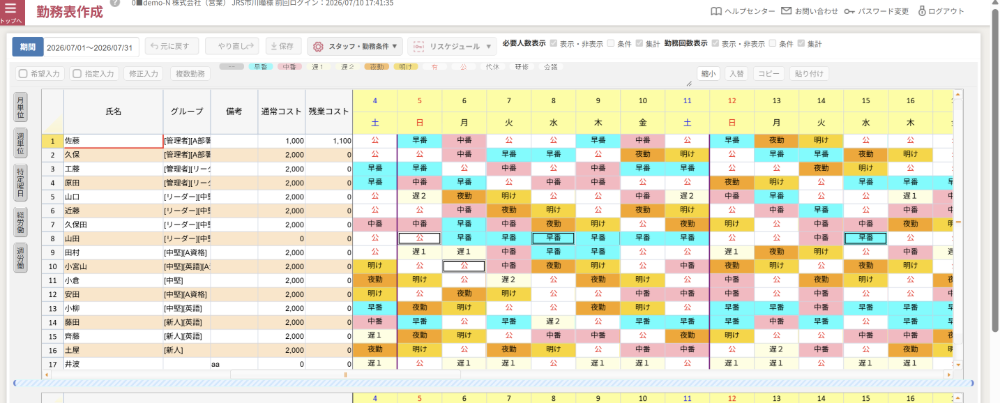
Task: Click the gear icon on スタッフ・勤務条件
Action: pyautogui.click(x=318, y=47)
